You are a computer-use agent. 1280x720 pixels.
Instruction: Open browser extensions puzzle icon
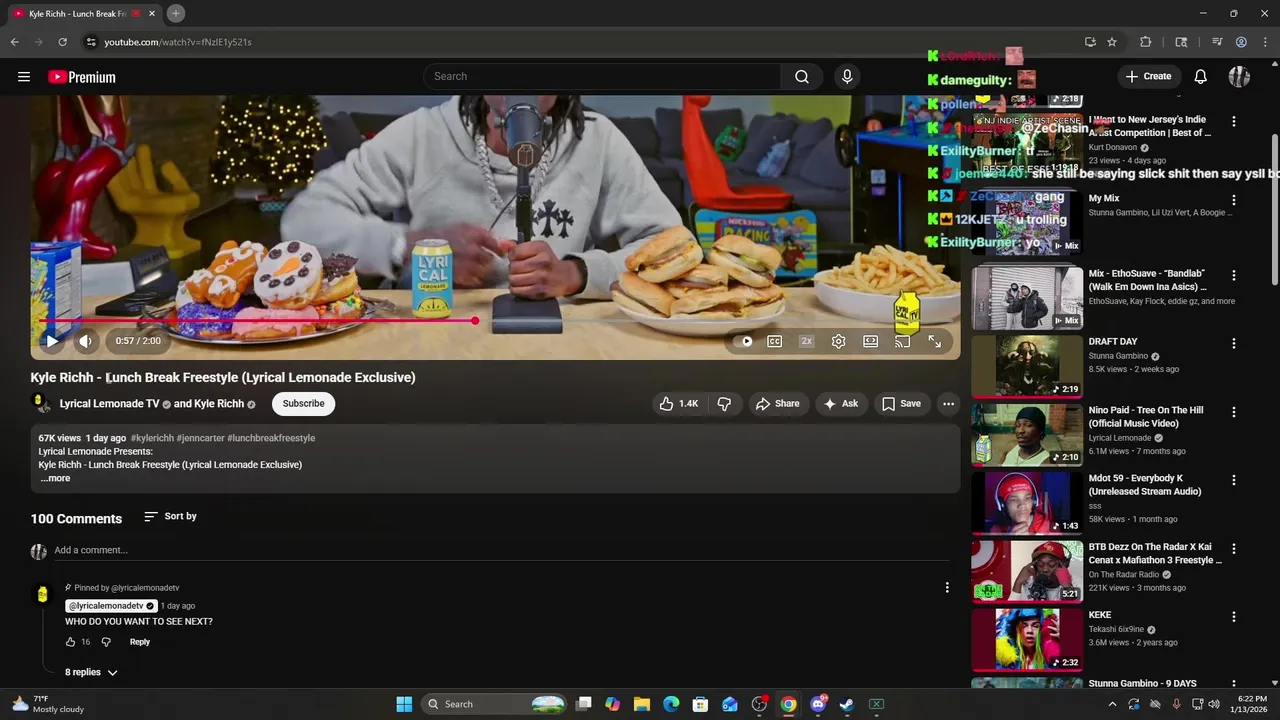pyautogui.click(x=1146, y=42)
